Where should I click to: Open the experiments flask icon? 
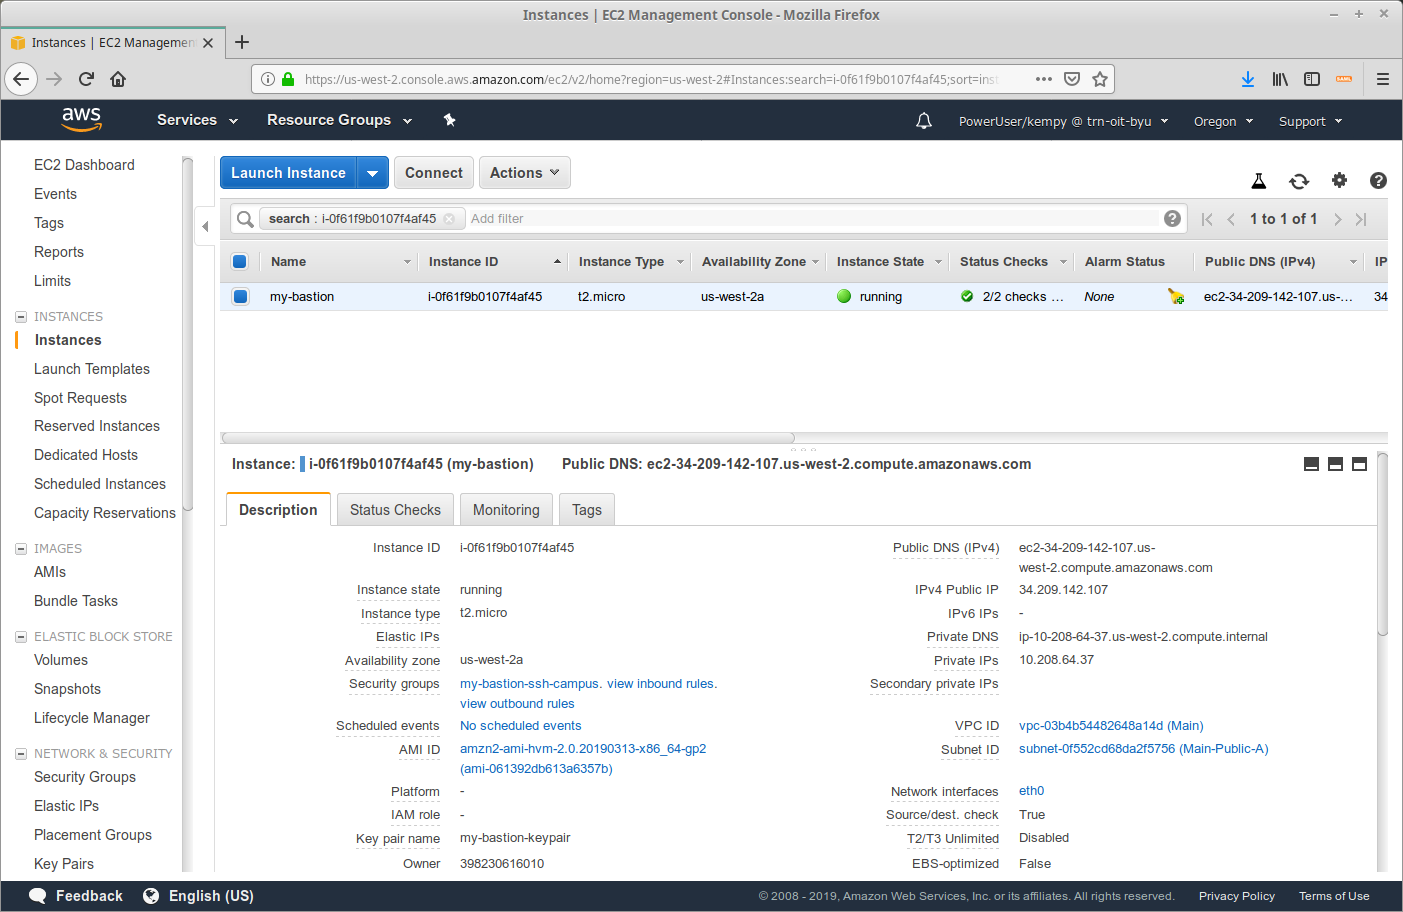1259,181
